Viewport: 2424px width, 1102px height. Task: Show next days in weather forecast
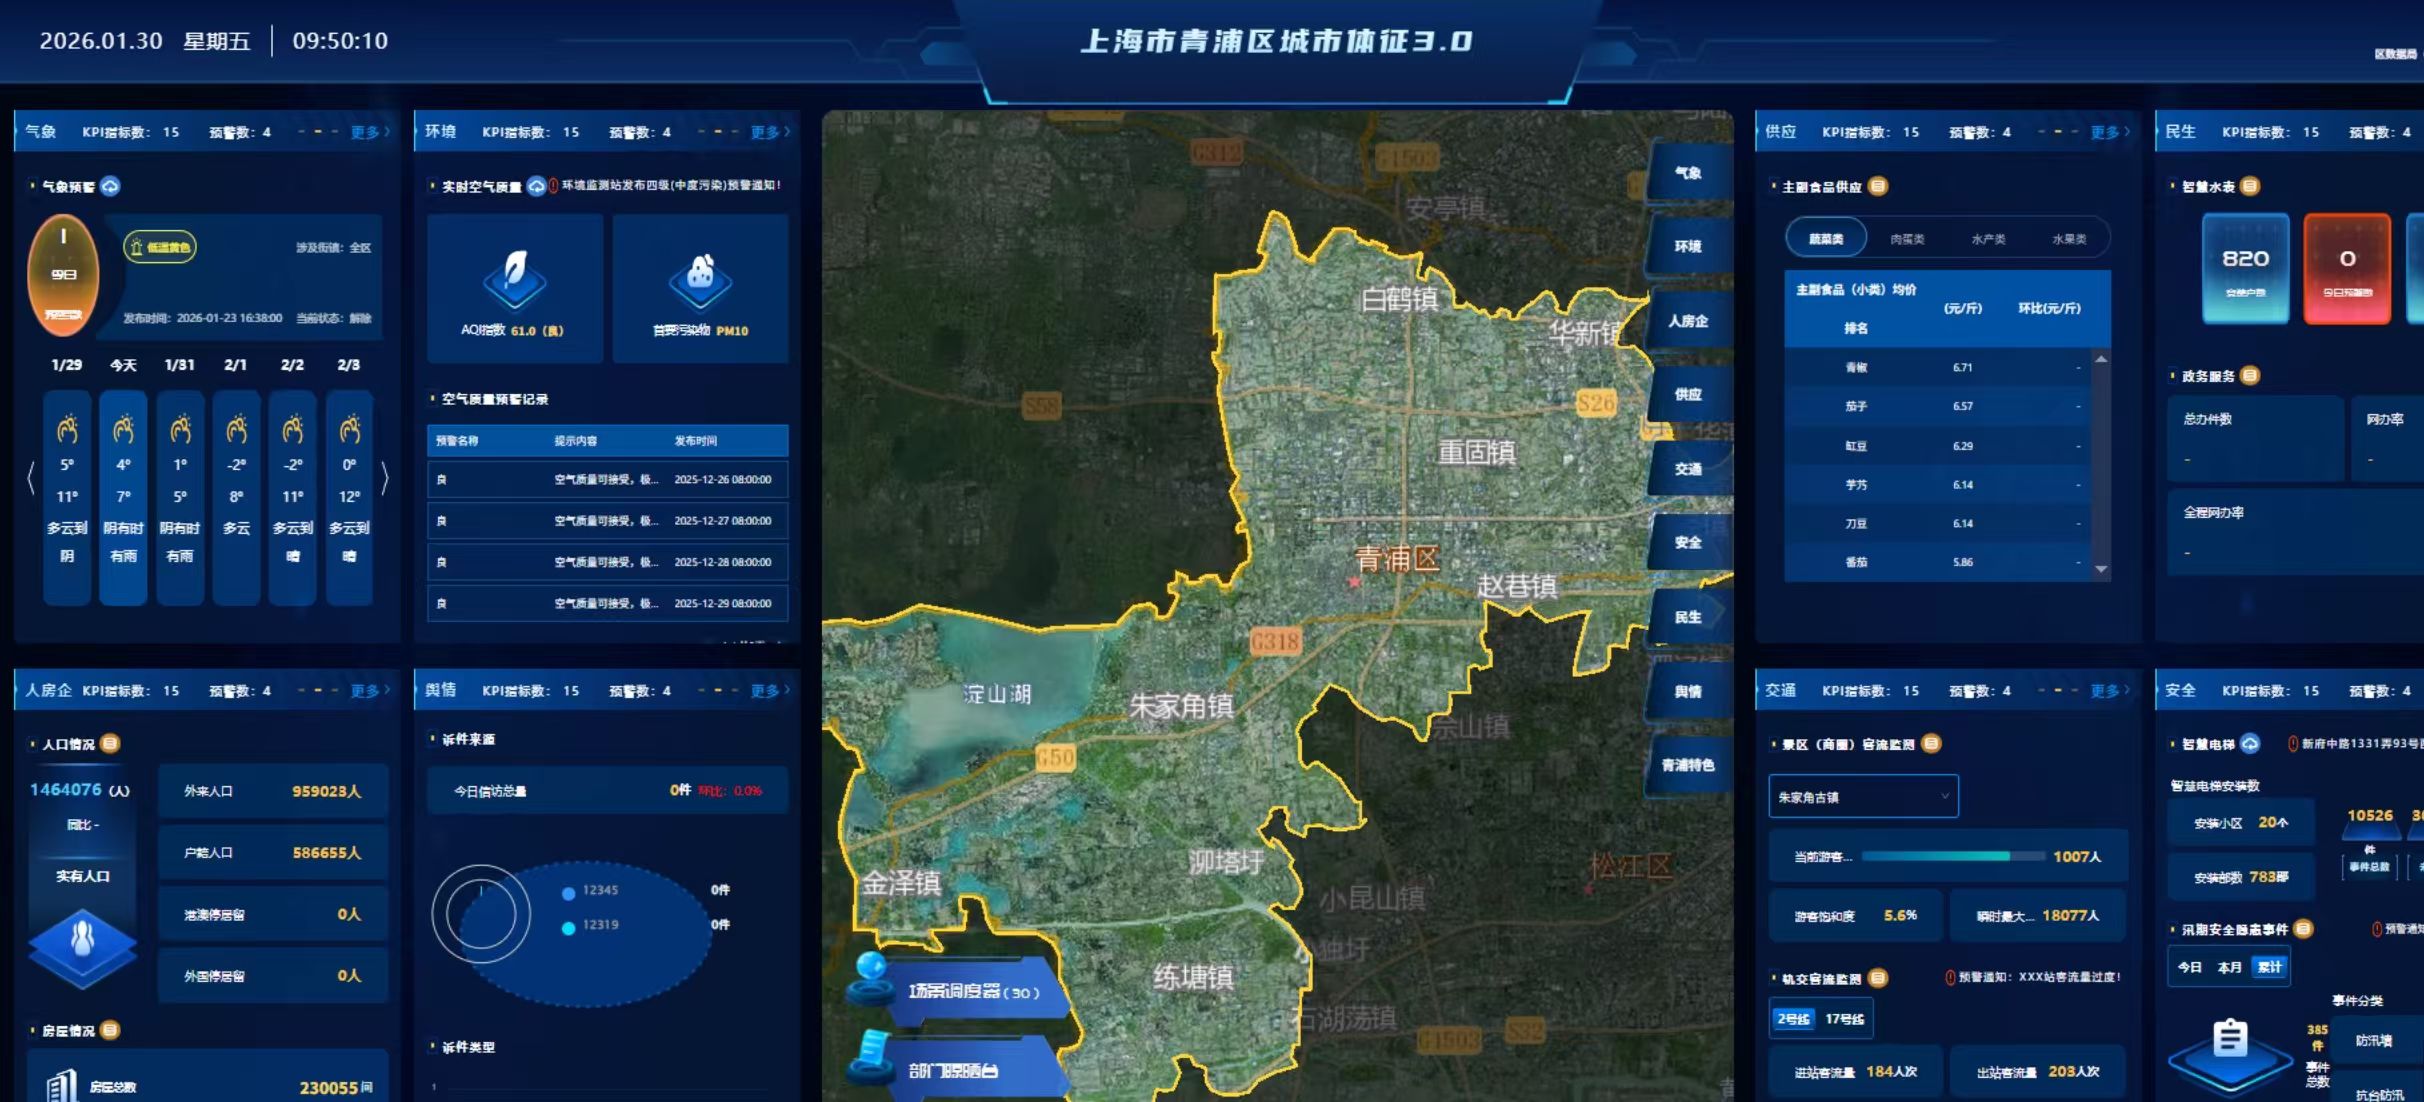click(385, 478)
